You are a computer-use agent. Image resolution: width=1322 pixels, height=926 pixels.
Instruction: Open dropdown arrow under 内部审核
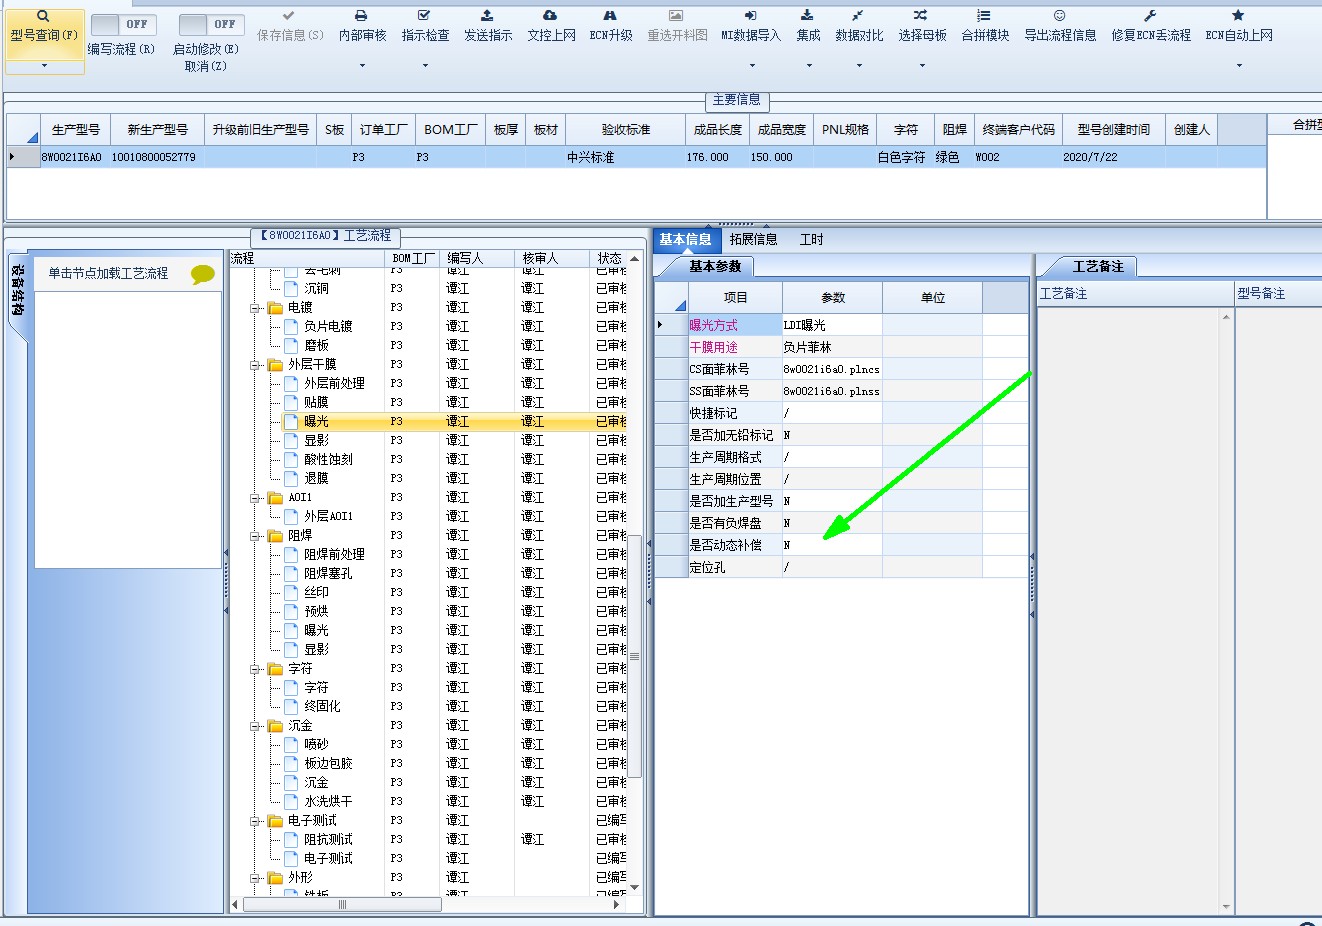(x=362, y=66)
